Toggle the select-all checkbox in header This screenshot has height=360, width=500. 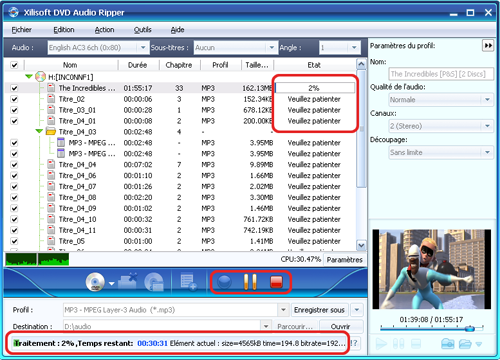point(14,65)
